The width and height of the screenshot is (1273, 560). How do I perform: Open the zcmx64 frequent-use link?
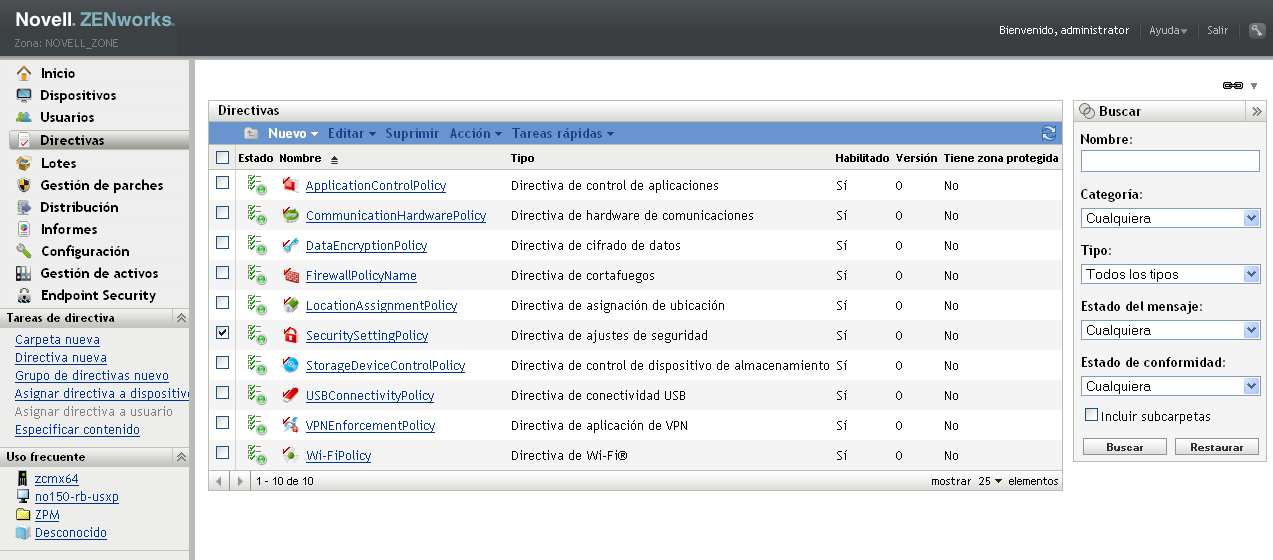[57, 479]
